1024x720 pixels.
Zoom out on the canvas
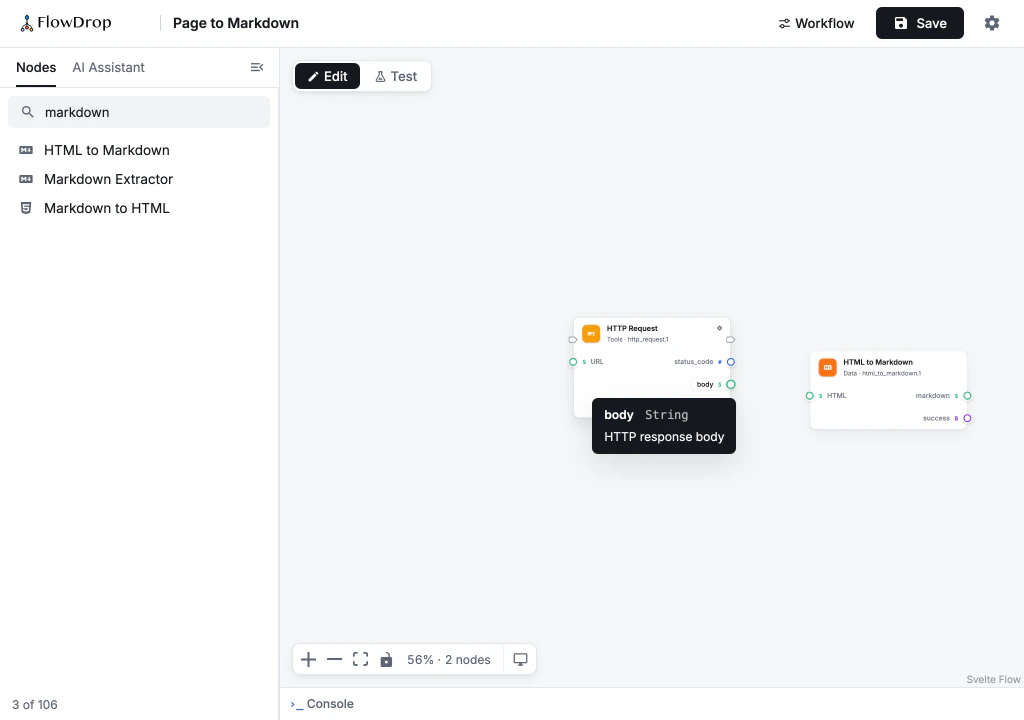point(334,659)
